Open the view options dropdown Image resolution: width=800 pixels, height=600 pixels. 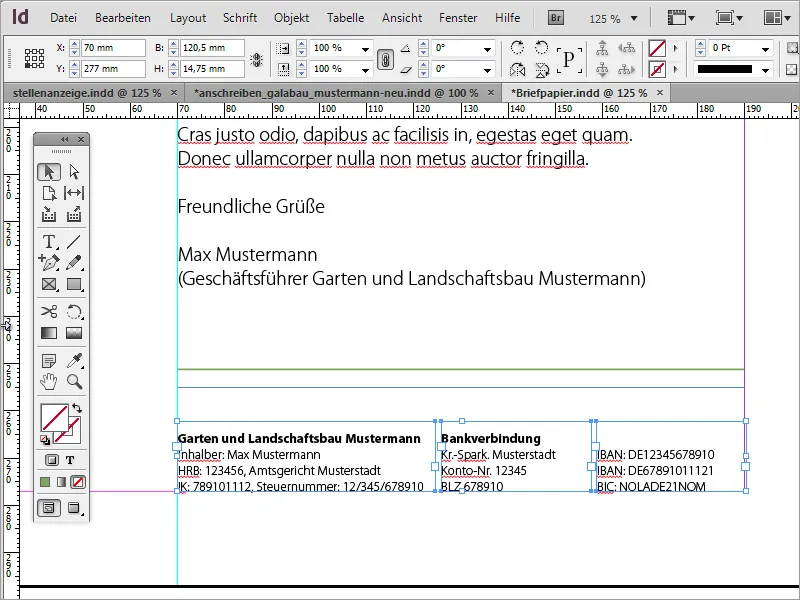click(681, 18)
